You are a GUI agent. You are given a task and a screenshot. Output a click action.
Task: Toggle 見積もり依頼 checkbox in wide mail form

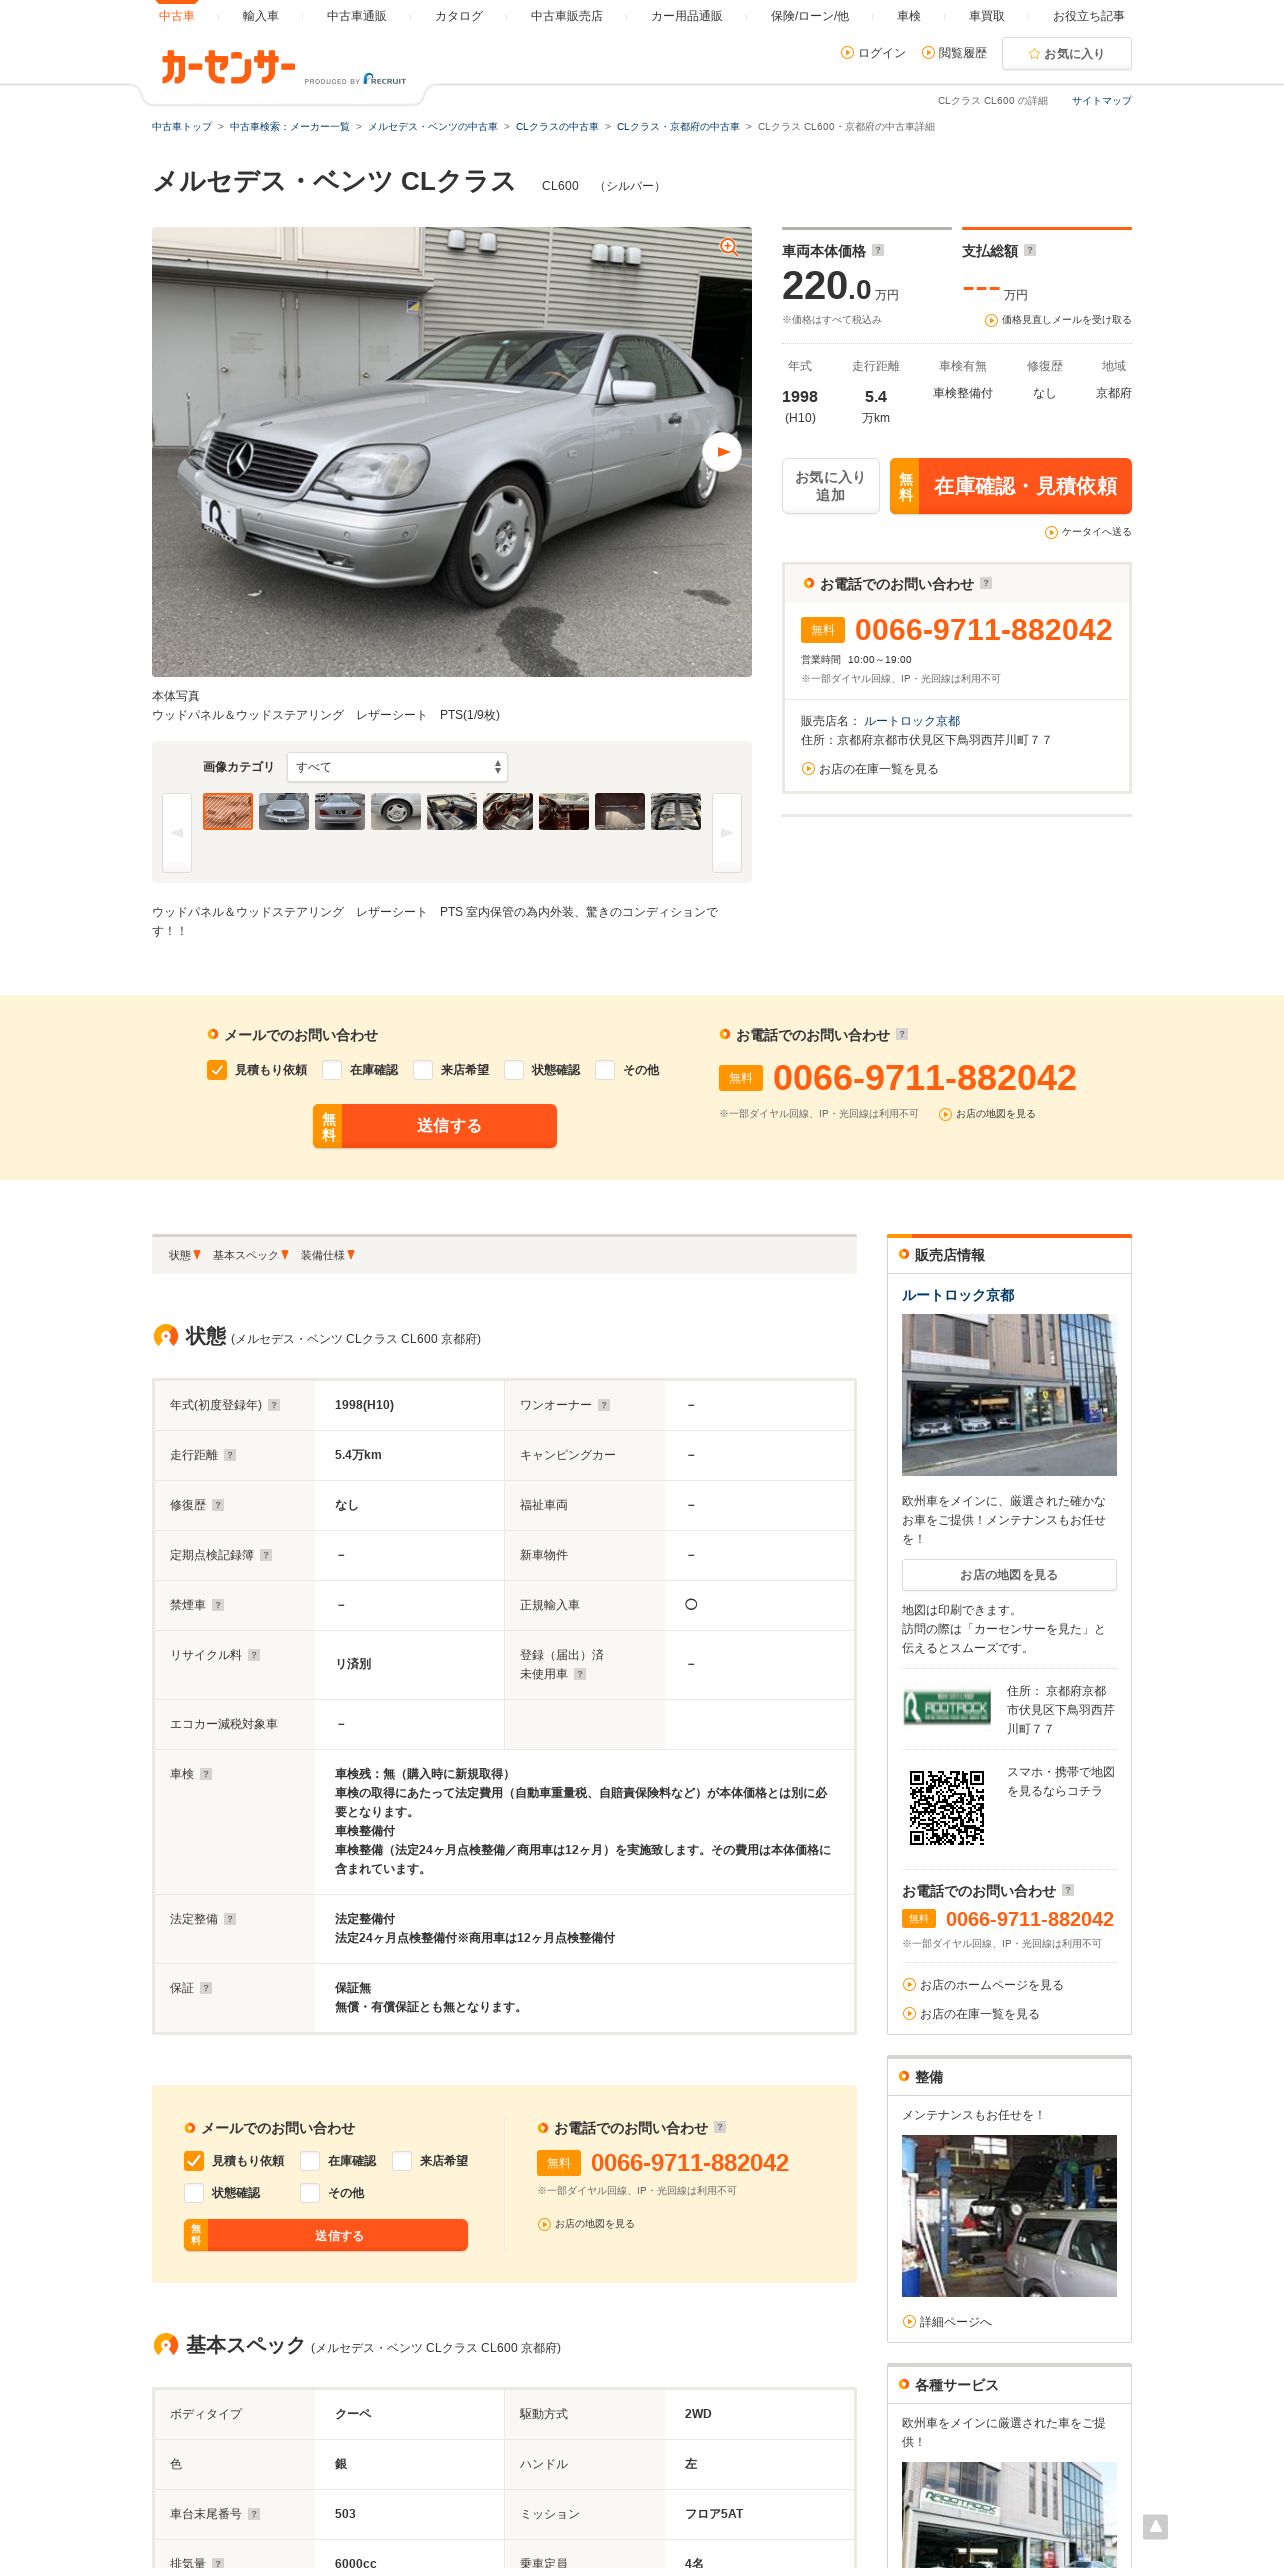[x=217, y=1070]
